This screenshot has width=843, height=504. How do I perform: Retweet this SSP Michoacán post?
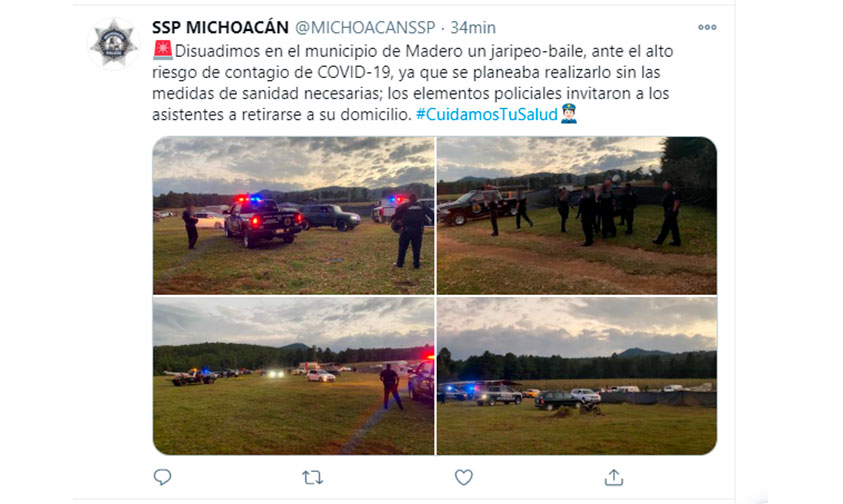(312, 477)
